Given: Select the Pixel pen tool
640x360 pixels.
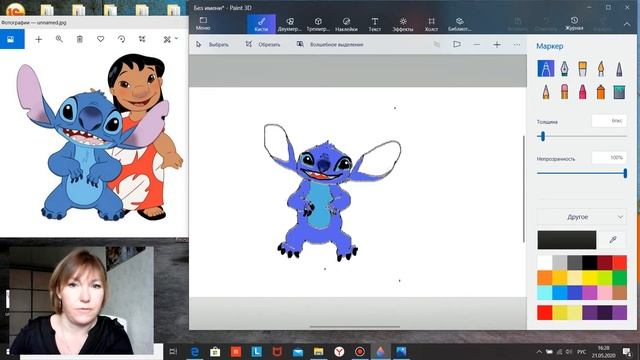Looking at the screenshot, I should pos(619,69).
